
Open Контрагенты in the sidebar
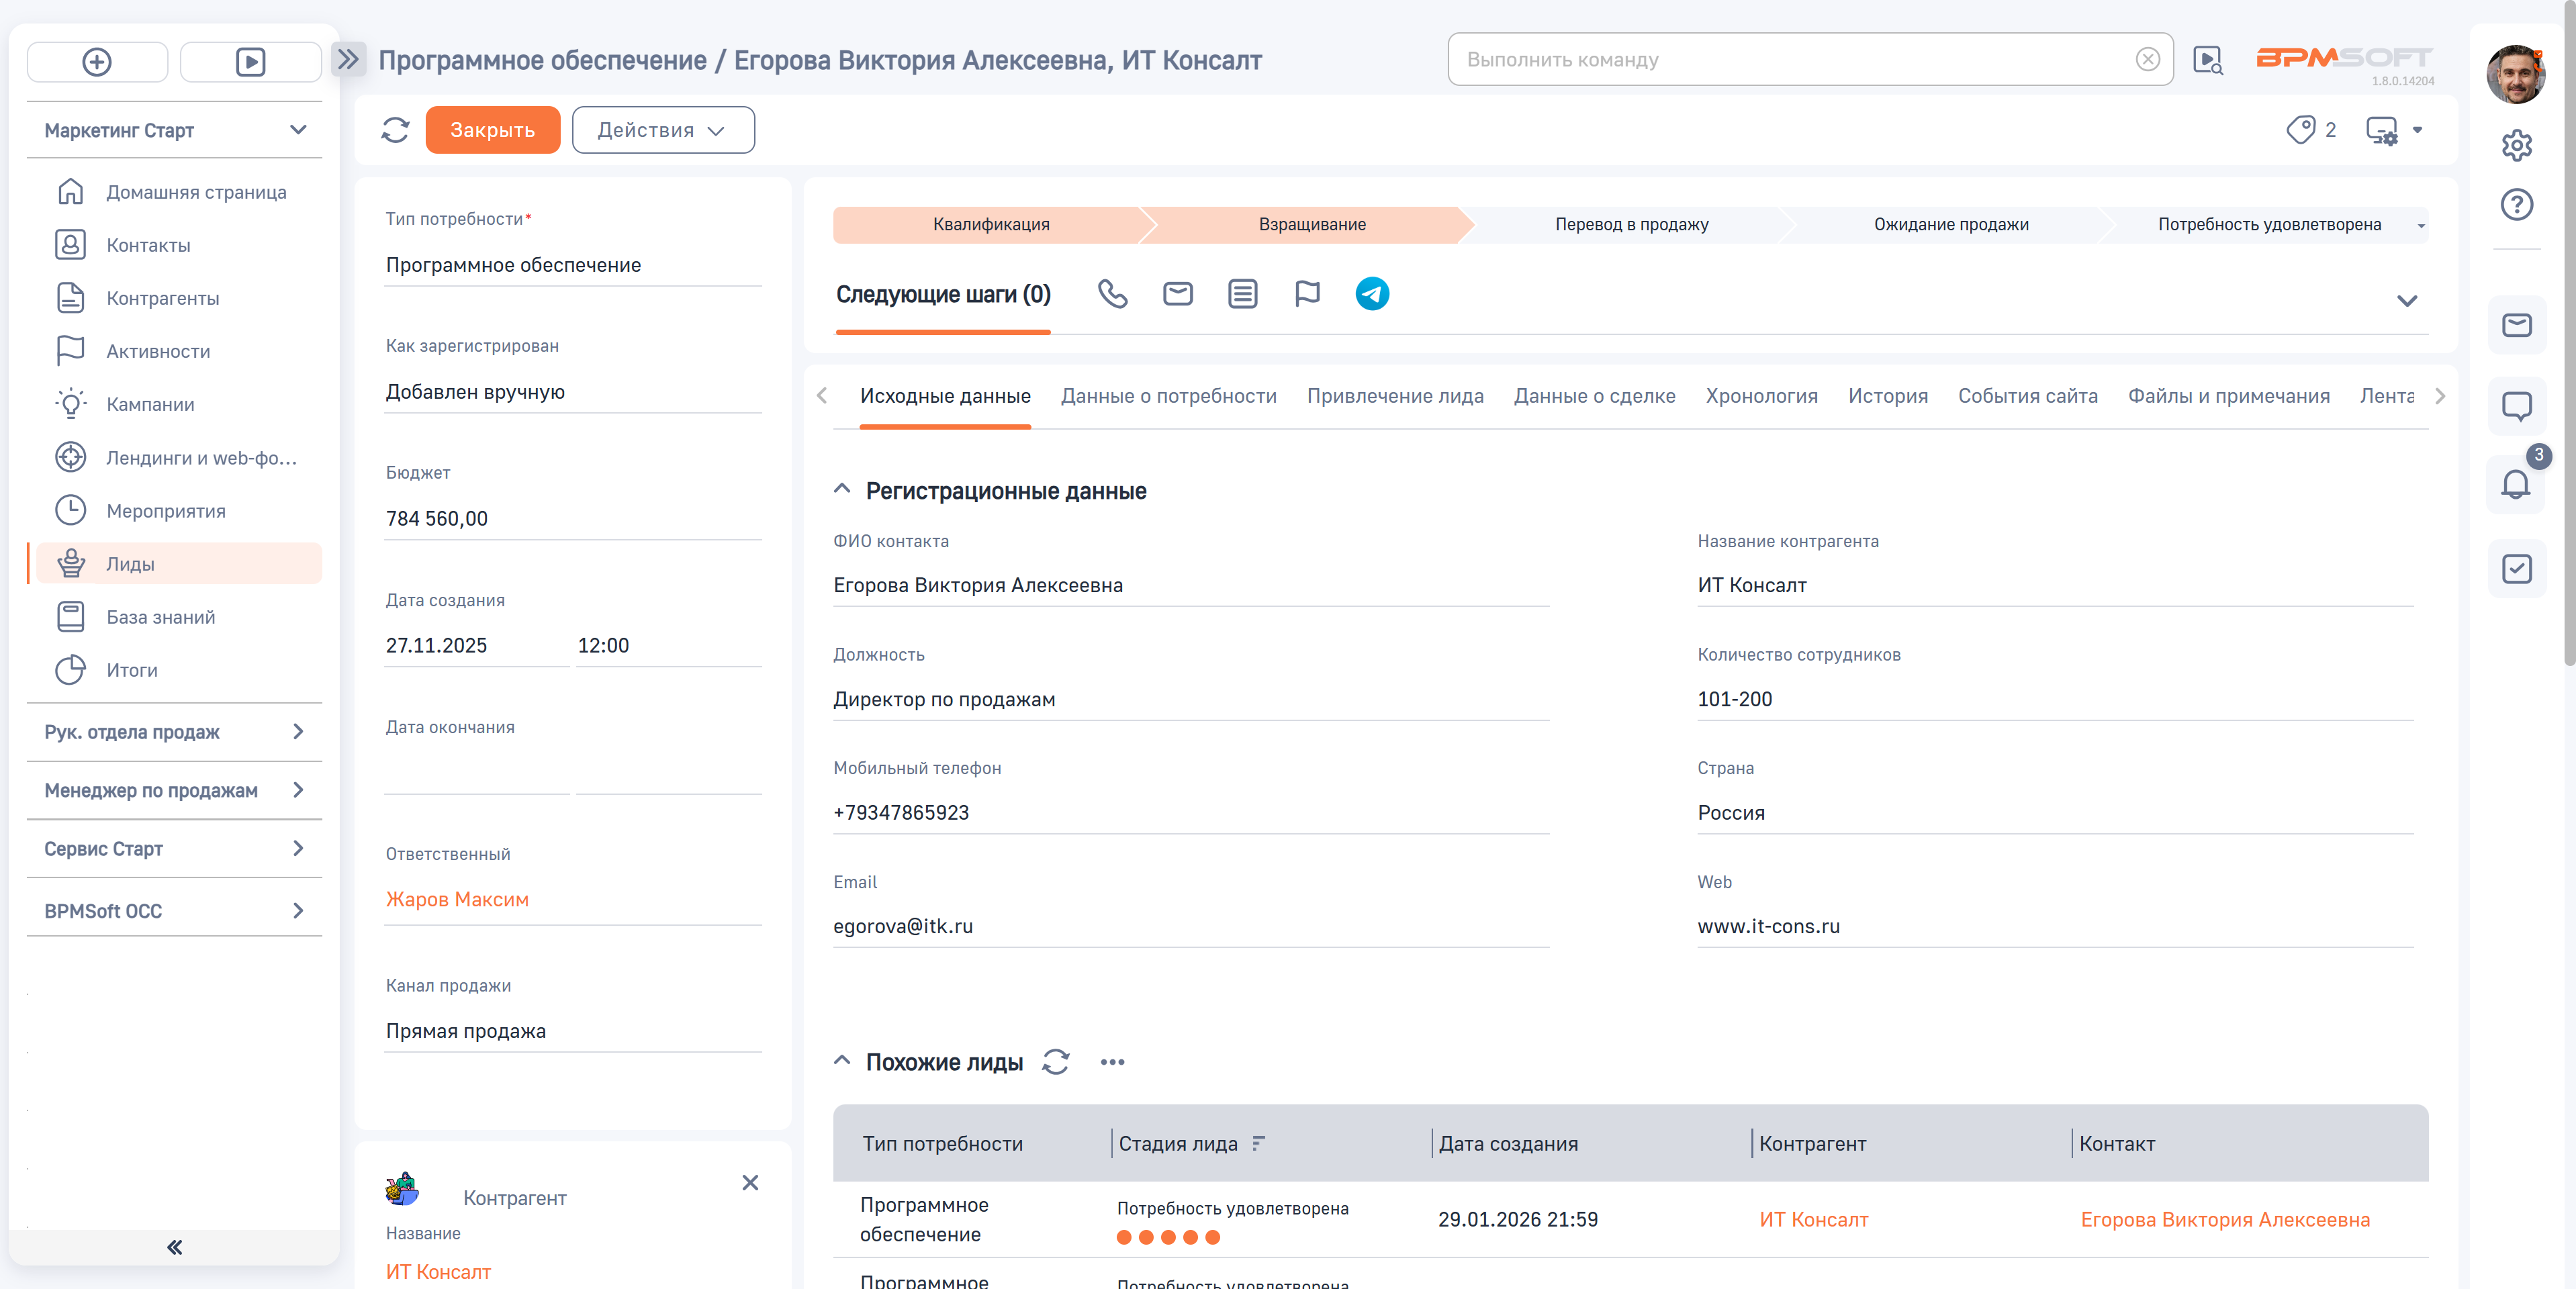click(x=162, y=298)
